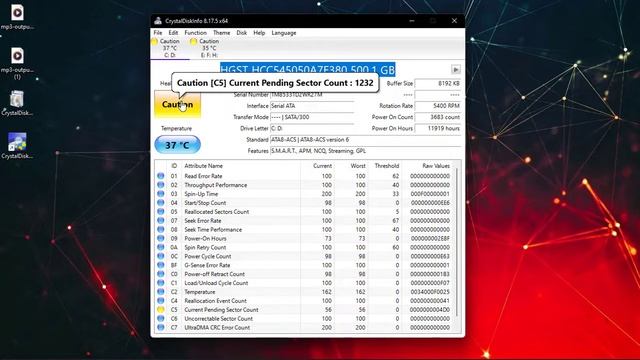Viewport: 640px width, 360px height.
Task: Click the Drive Letter C: D: field
Action: [312, 128]
